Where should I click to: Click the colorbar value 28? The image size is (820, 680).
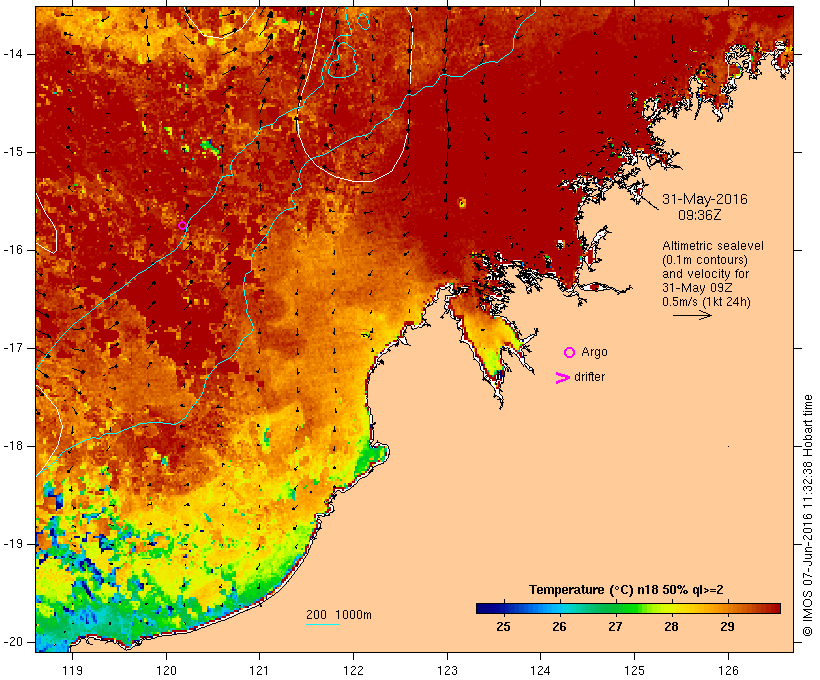tap(671, 627)
